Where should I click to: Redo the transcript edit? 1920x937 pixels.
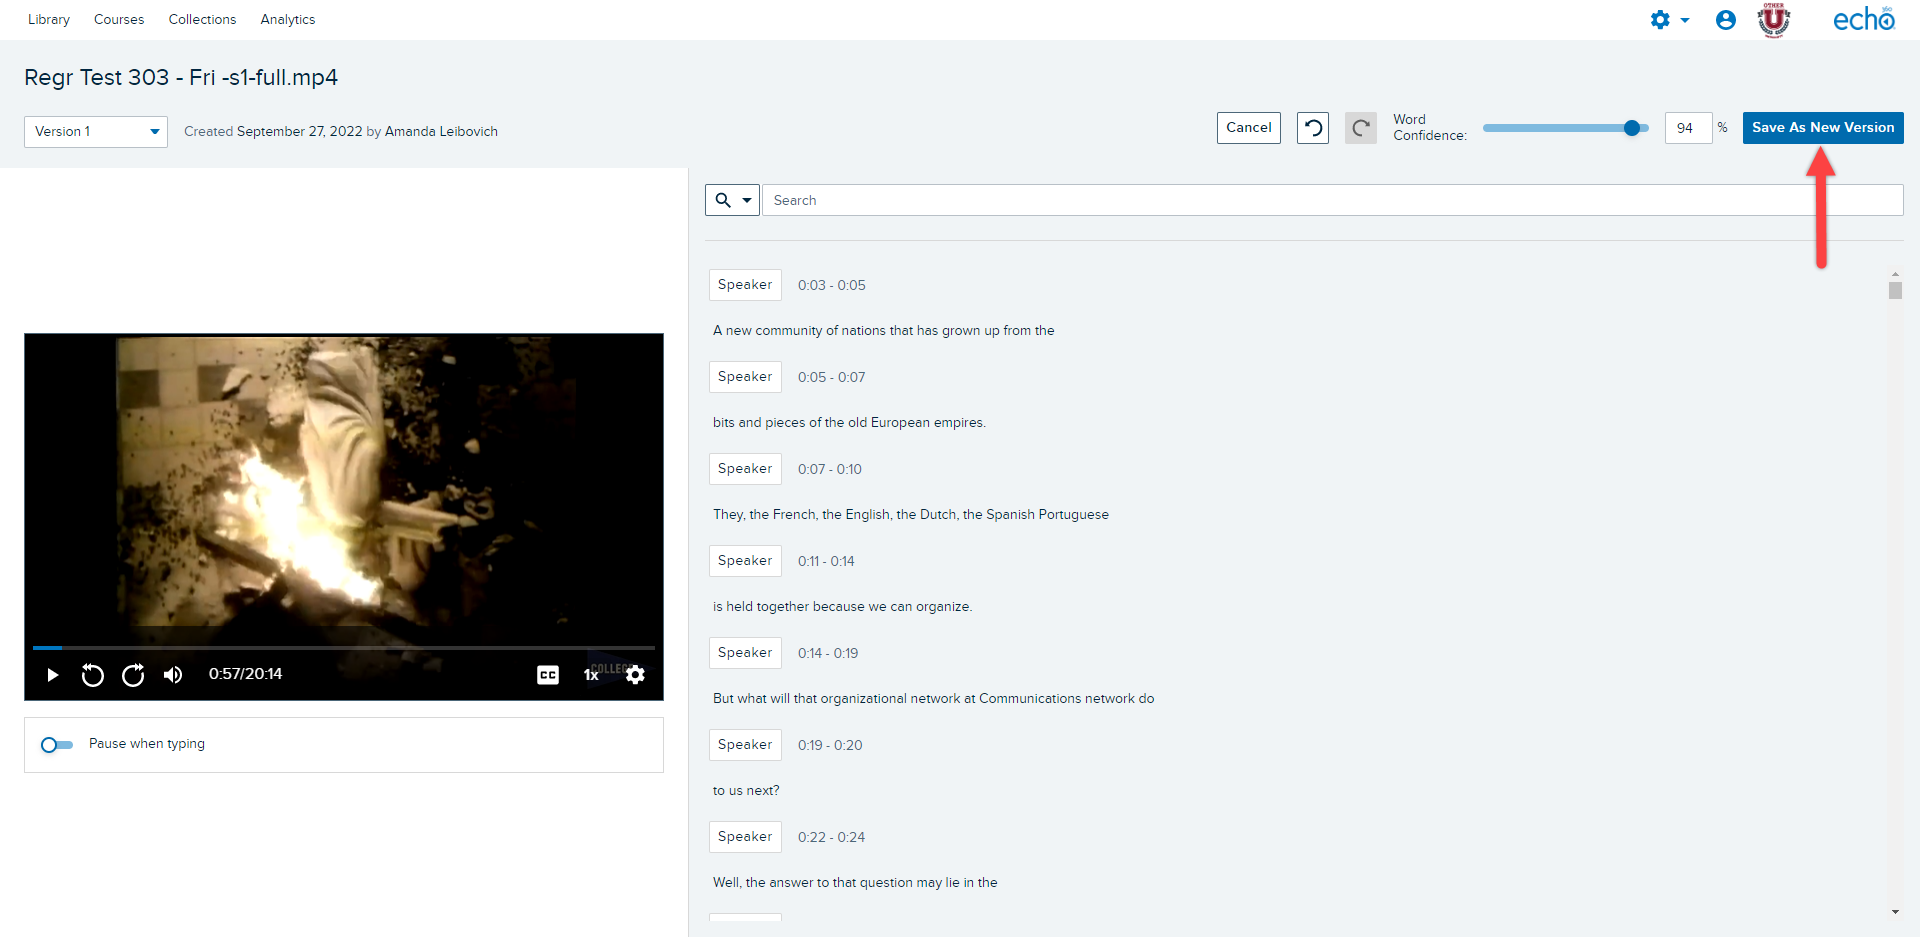tap(1361, 128)
